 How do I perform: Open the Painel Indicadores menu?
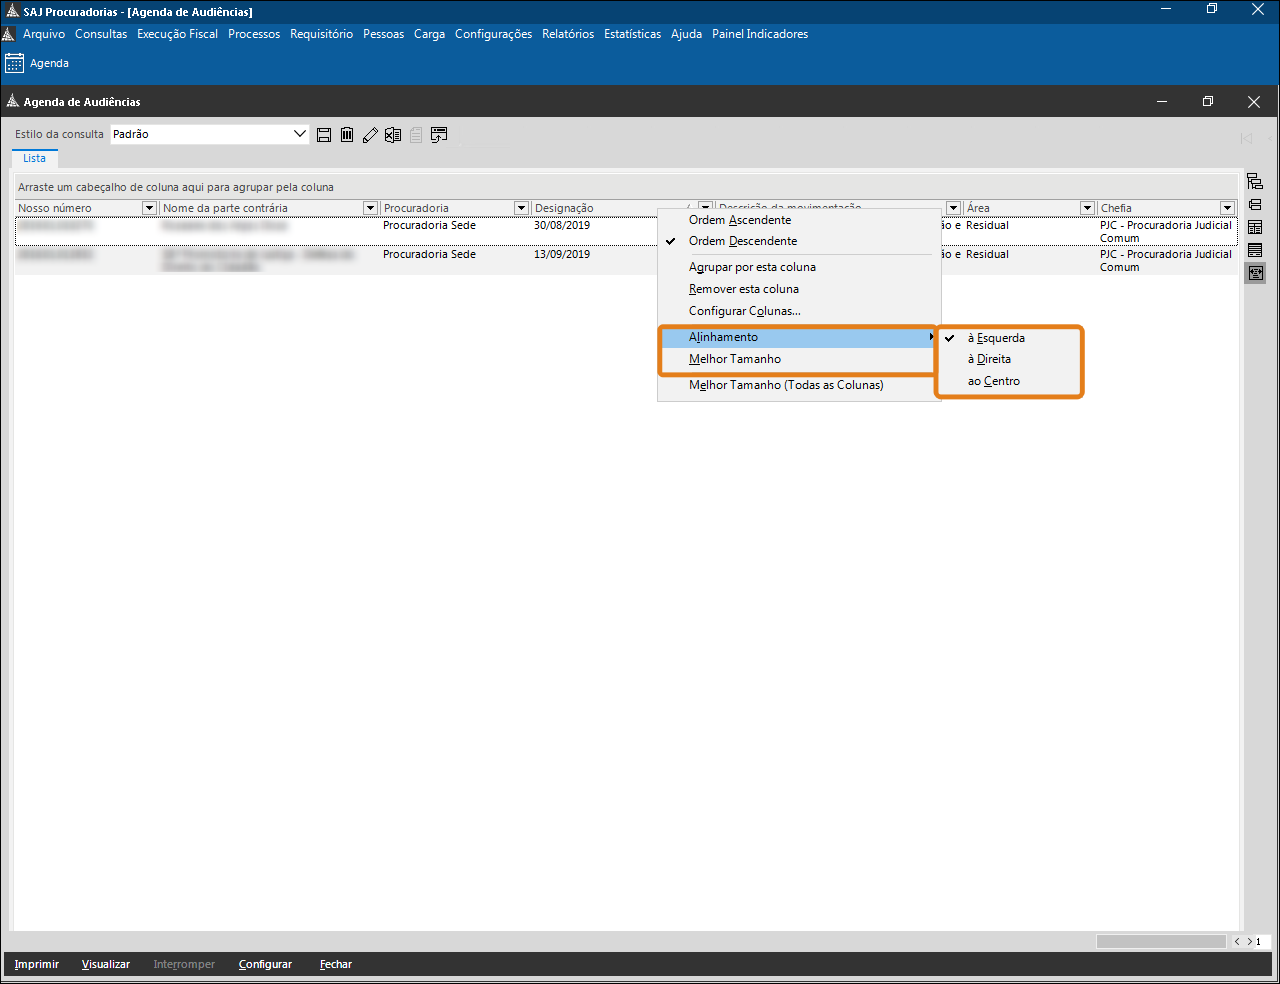(x=760, y=34)
